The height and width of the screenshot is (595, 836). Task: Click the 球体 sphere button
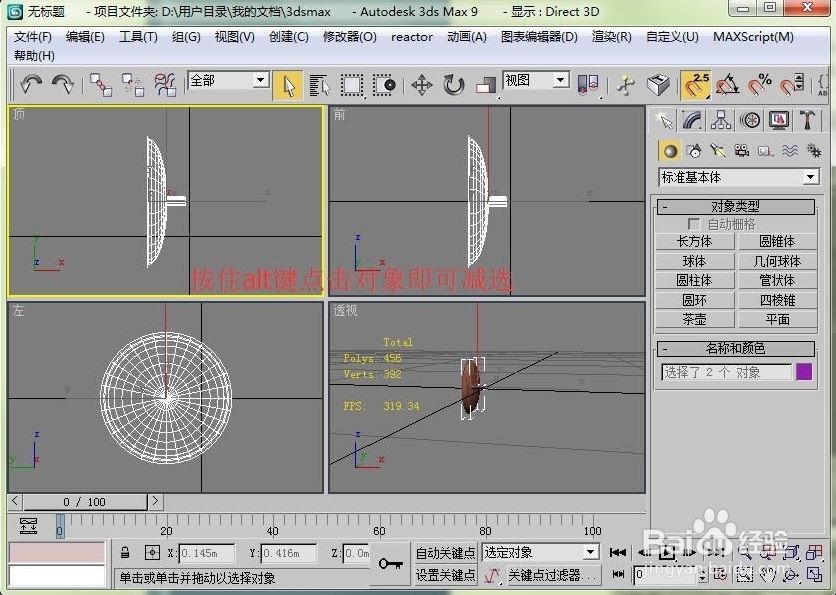pyautogui.click(x=694, y=261)
